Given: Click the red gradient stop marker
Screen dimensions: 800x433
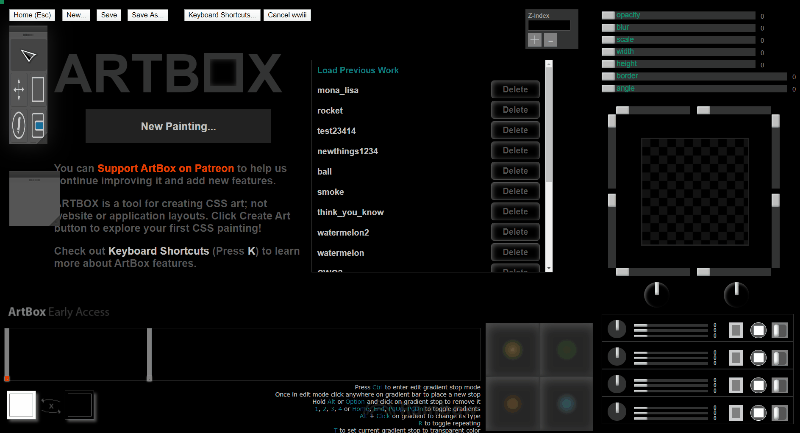Looking at the screenshot, I should coord(7,378).
